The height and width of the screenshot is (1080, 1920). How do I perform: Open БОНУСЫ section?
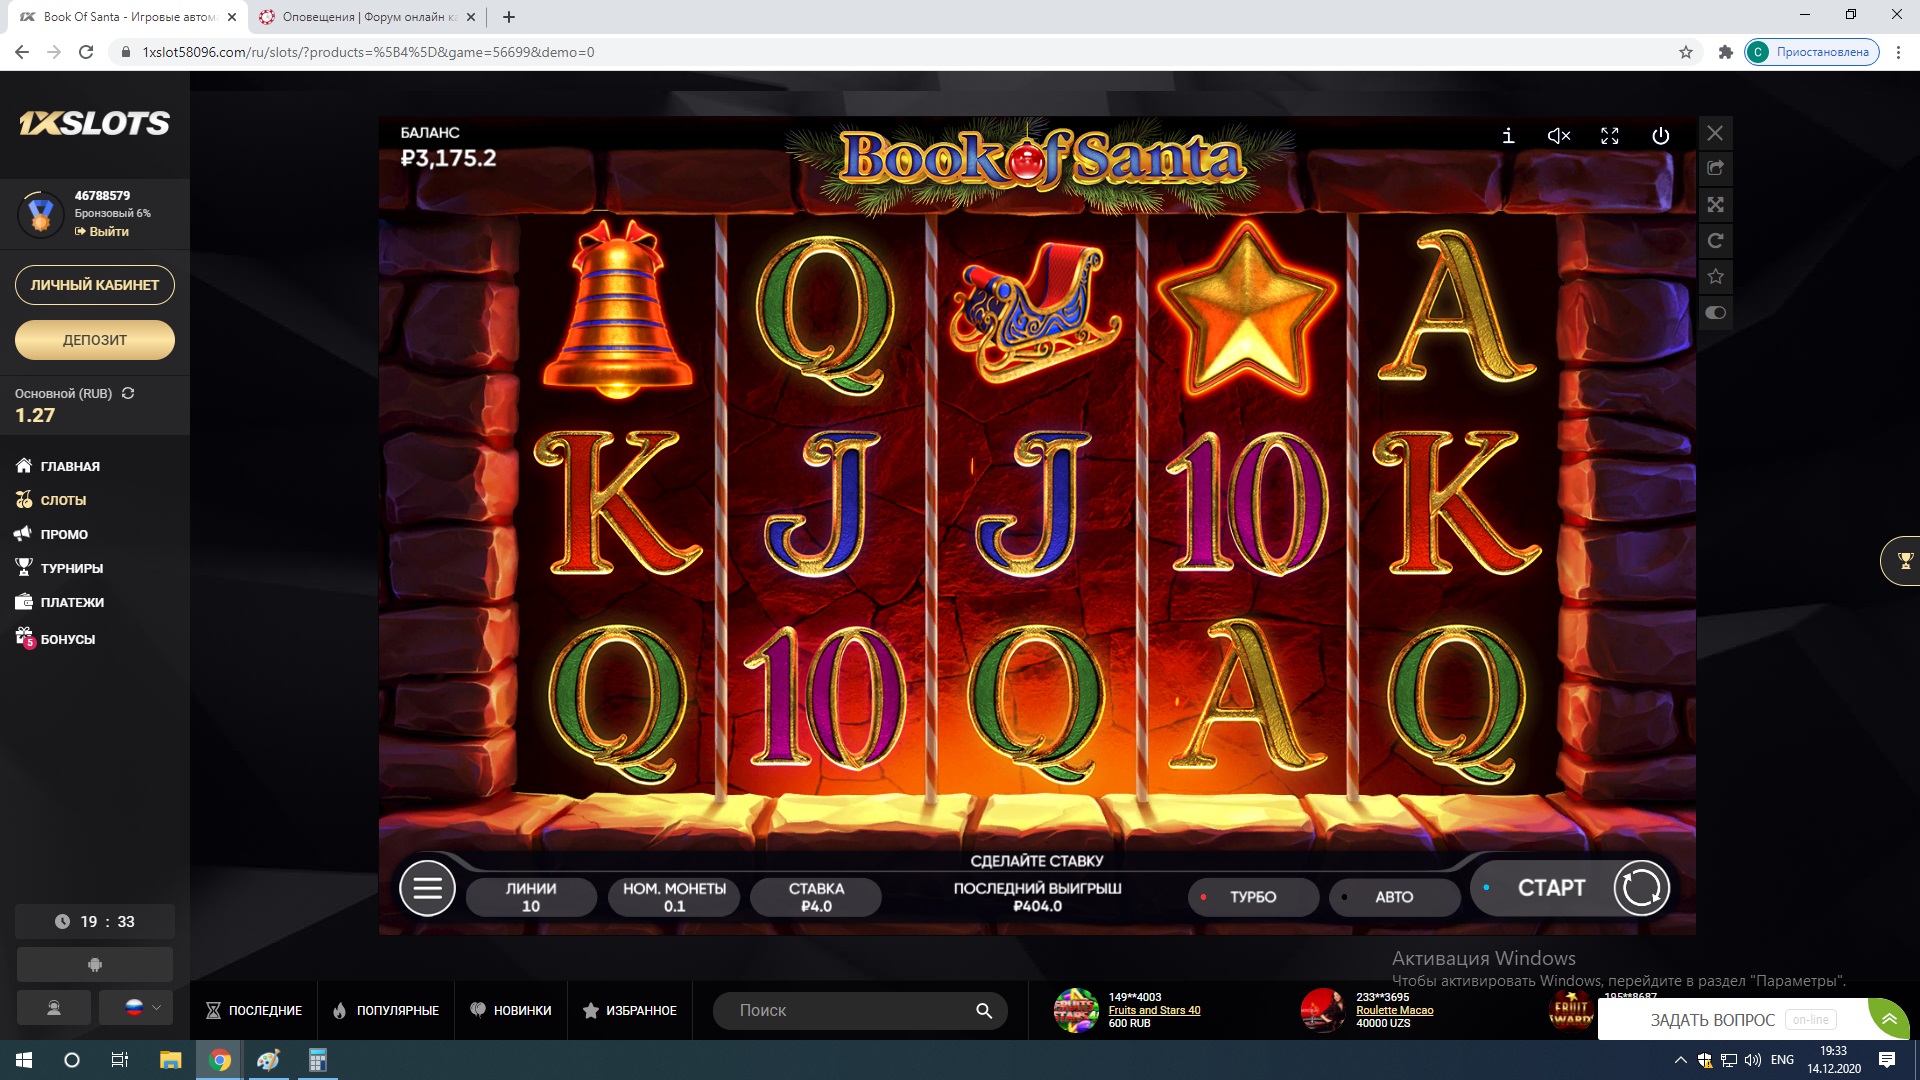pyautogui.click(x=55, y=638)
